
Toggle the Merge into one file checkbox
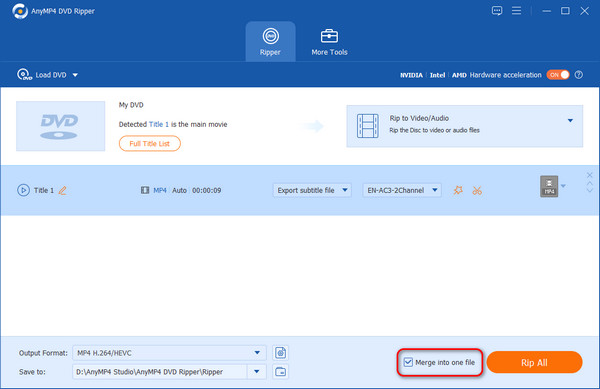(408, 362)
